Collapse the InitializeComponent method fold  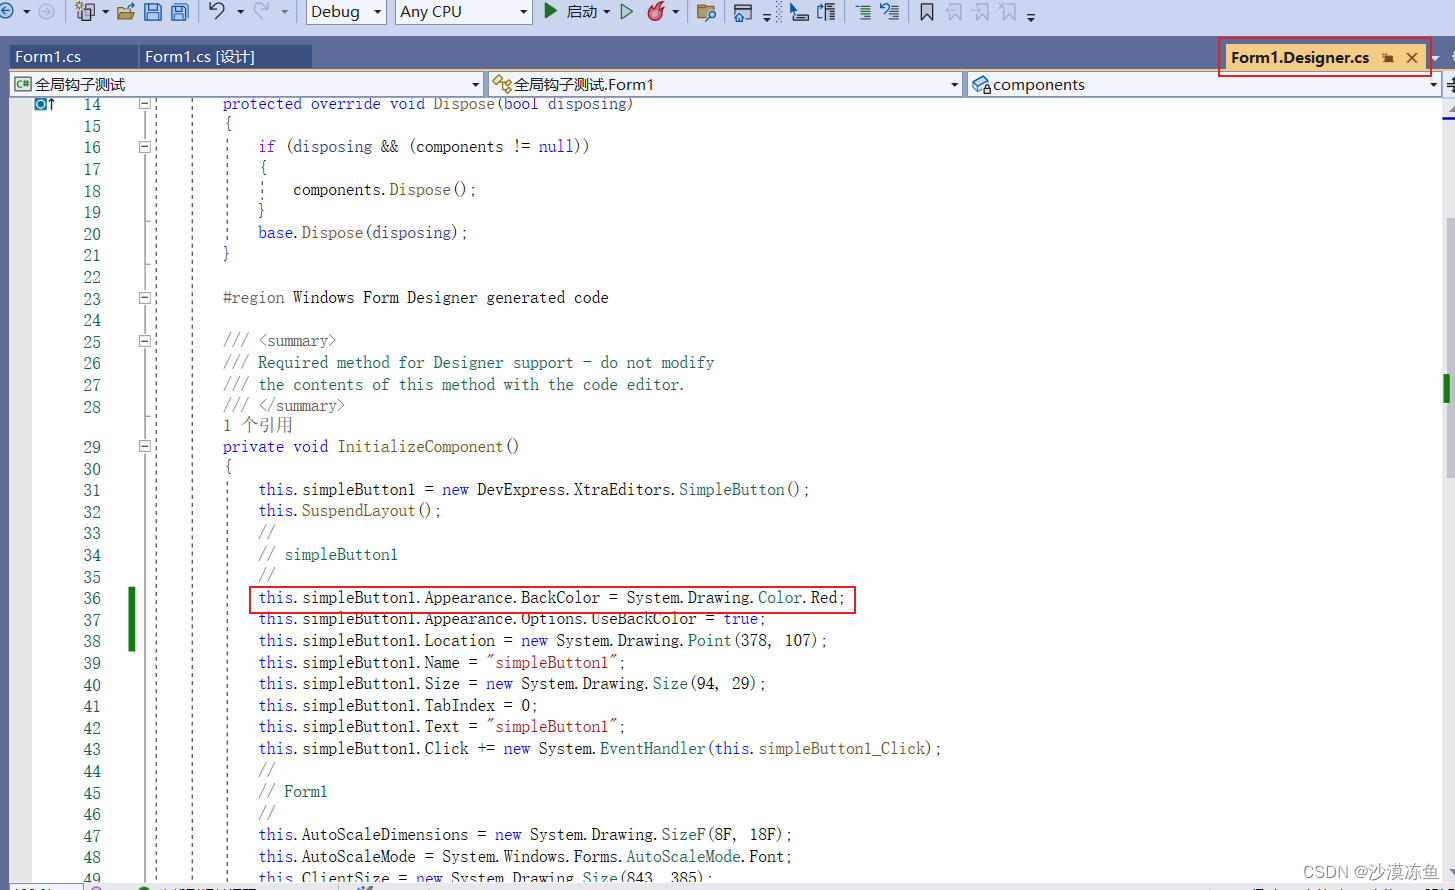coord(144,446)
